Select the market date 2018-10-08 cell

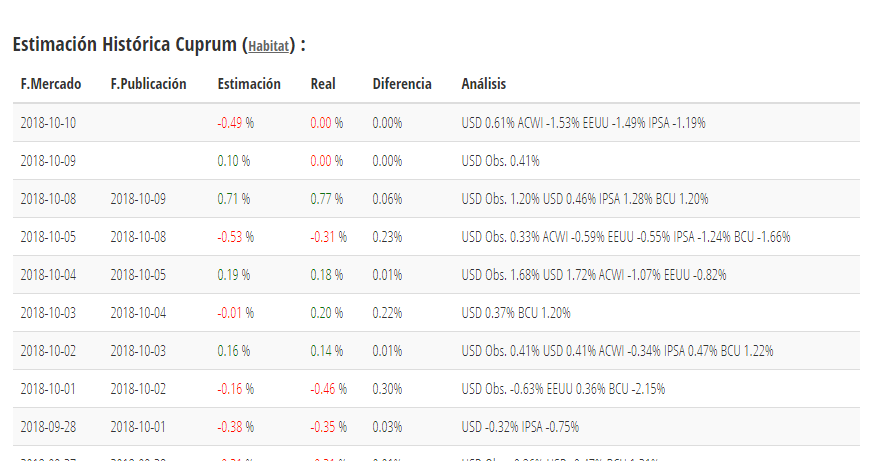48,199
